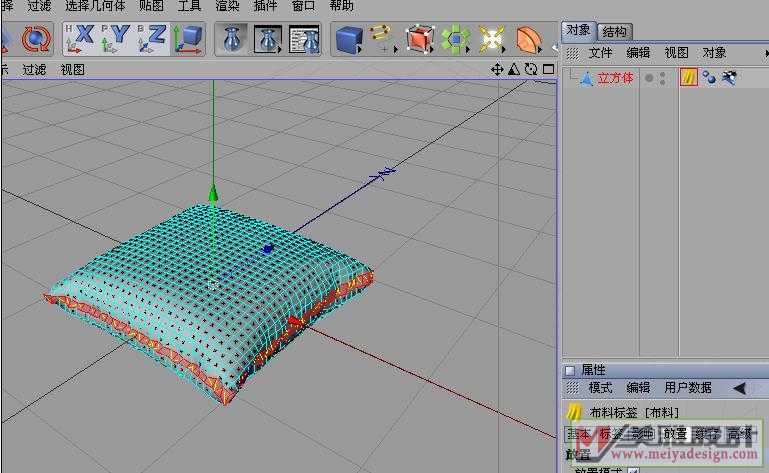Screen dimensions: 769x473
Task: Open the 渲染 menu
Action: [x=227, y=6]
